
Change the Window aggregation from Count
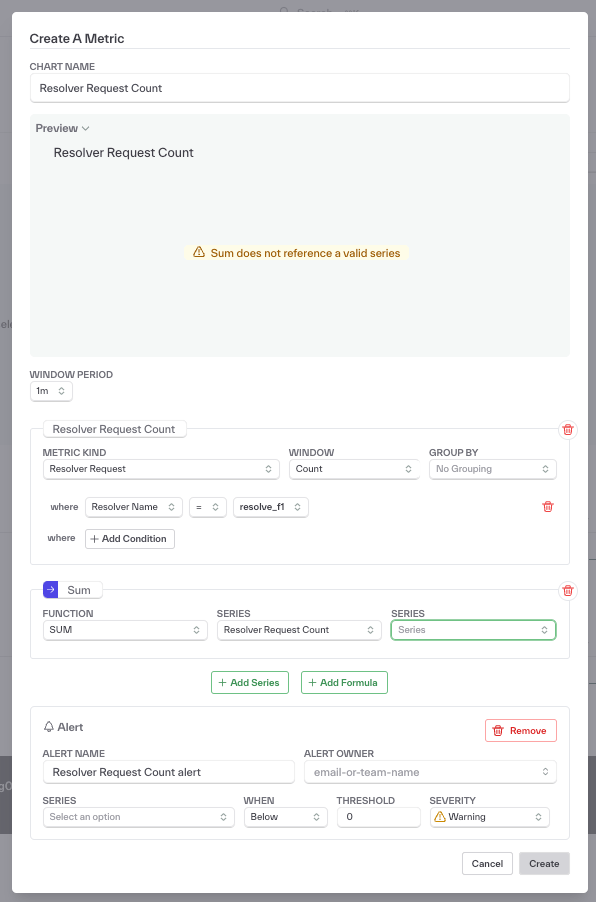click(352, 468)
